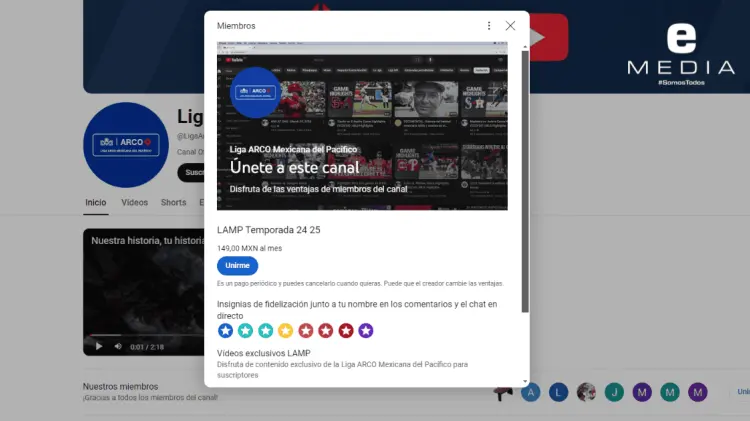Image resolution: width=750 pixels, height=421 pixels.
Task: Click the membership banner image in dialog
Action: point(362,126)
